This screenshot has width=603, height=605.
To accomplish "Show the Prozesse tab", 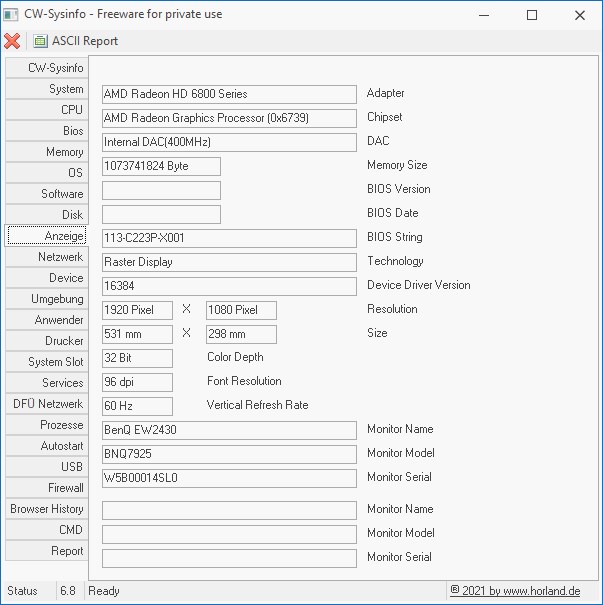I will tap(46, 425).
